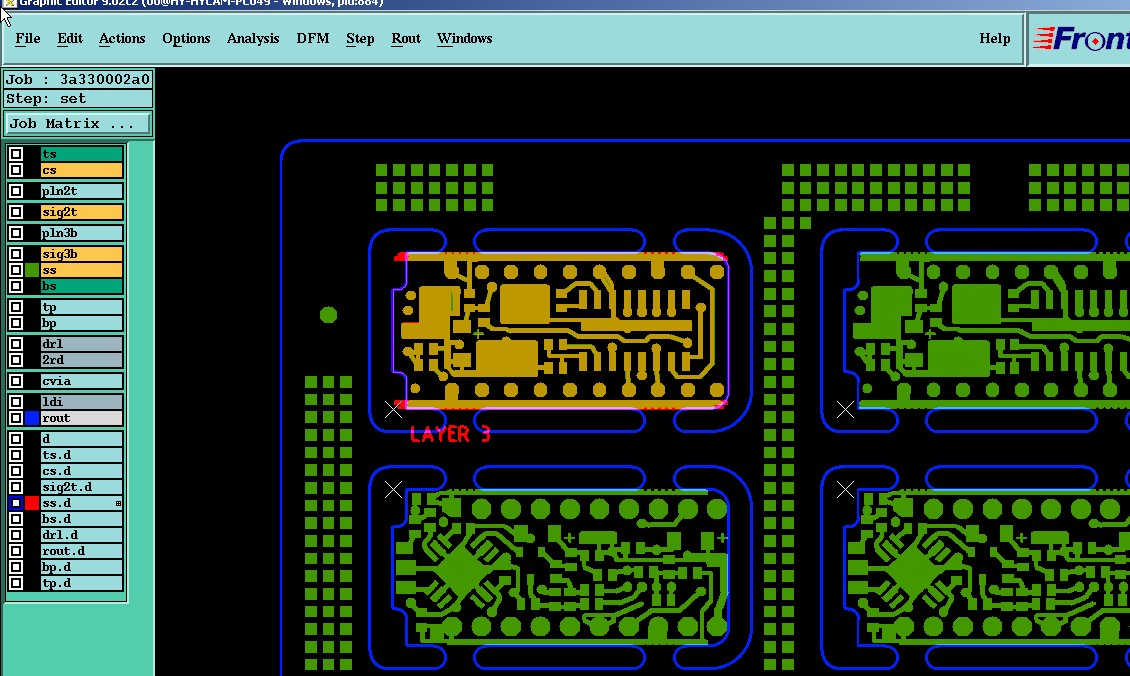Click the blue color swatch of rout layer
1130x676 pixels.
(x=32, y=418)
